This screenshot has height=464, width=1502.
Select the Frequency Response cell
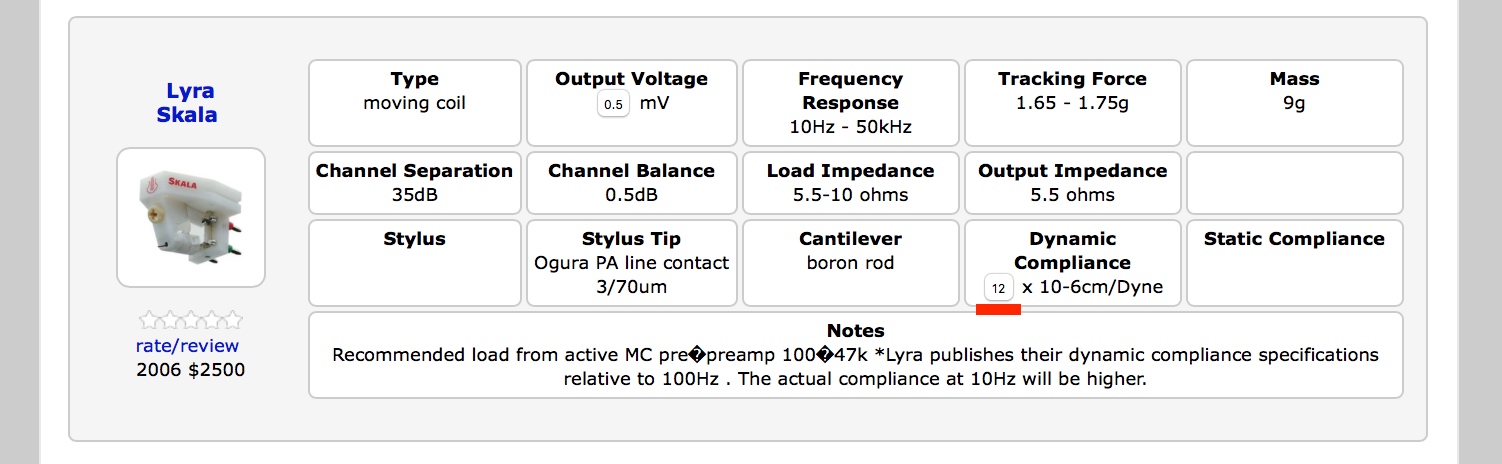850,103
